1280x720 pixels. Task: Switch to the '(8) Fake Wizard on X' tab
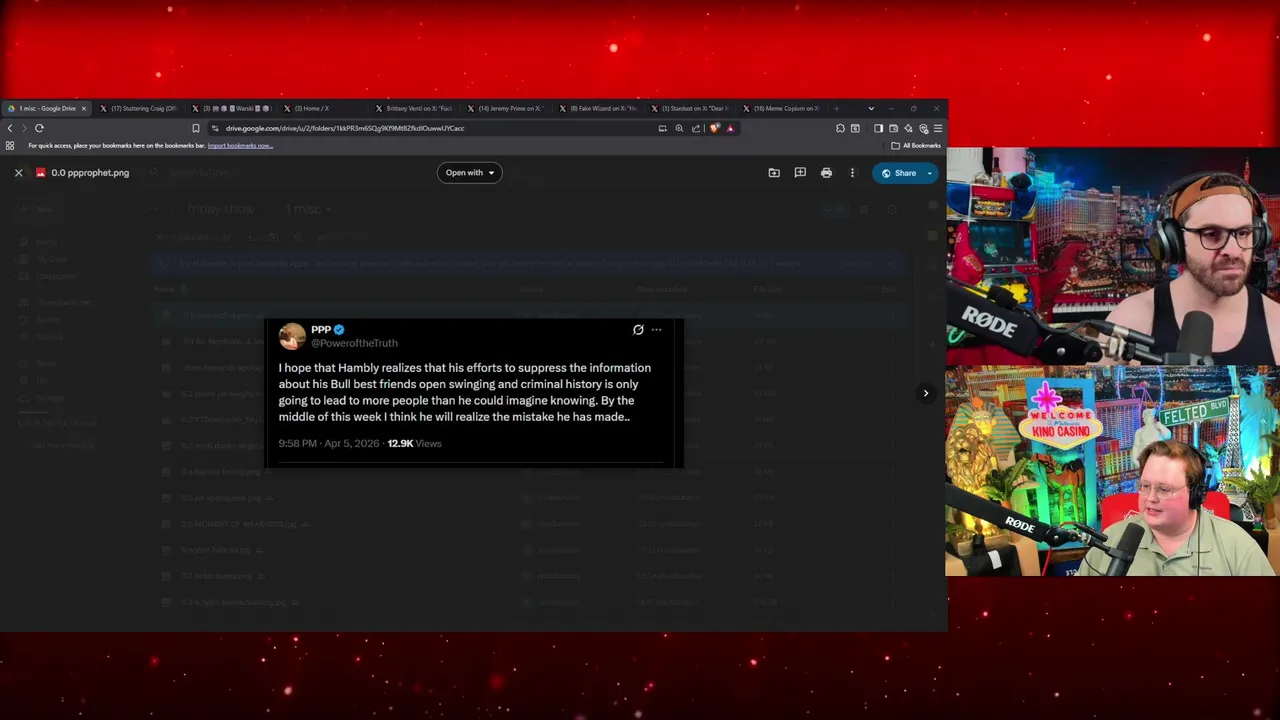click(599, 108)
